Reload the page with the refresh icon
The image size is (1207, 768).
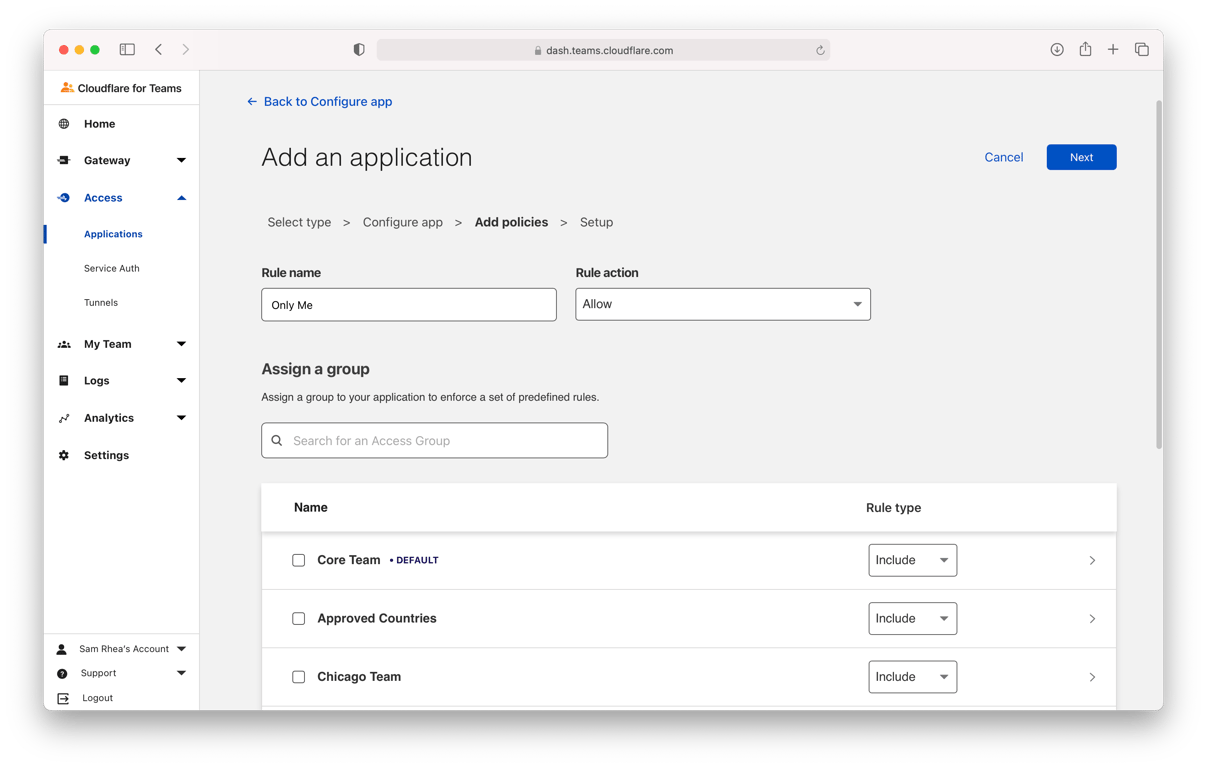point(820,50)
